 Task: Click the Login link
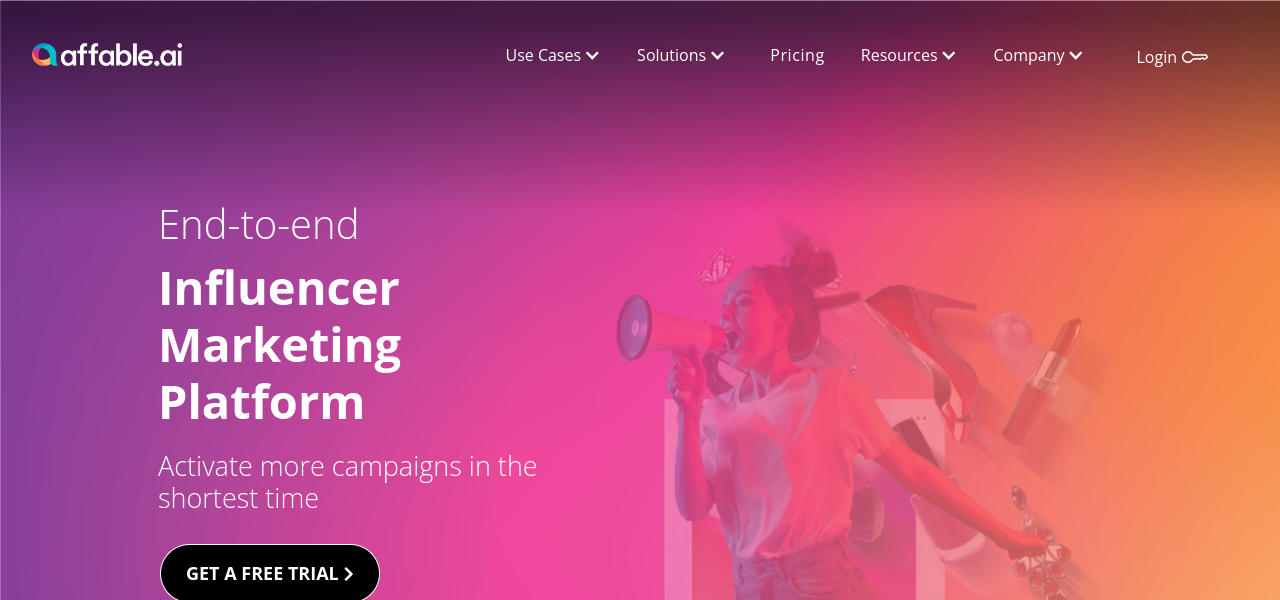click(1156, 58)
